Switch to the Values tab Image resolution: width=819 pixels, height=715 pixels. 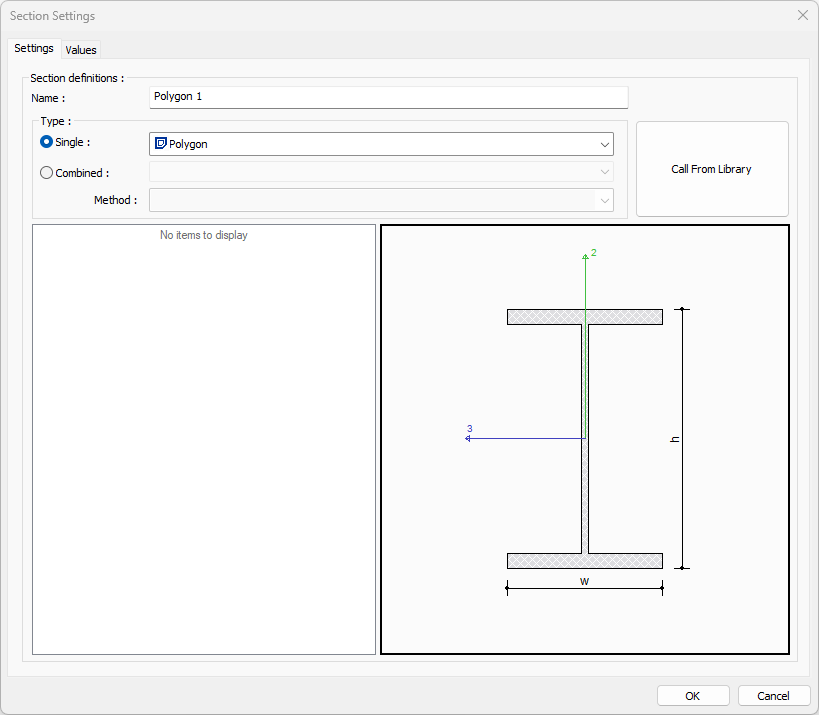[x=81, y=49]
